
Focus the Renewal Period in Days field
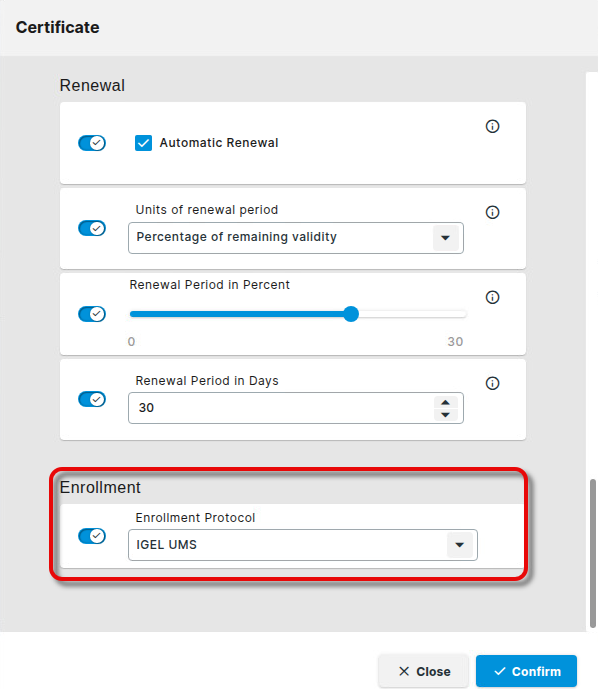pos(281,408)
